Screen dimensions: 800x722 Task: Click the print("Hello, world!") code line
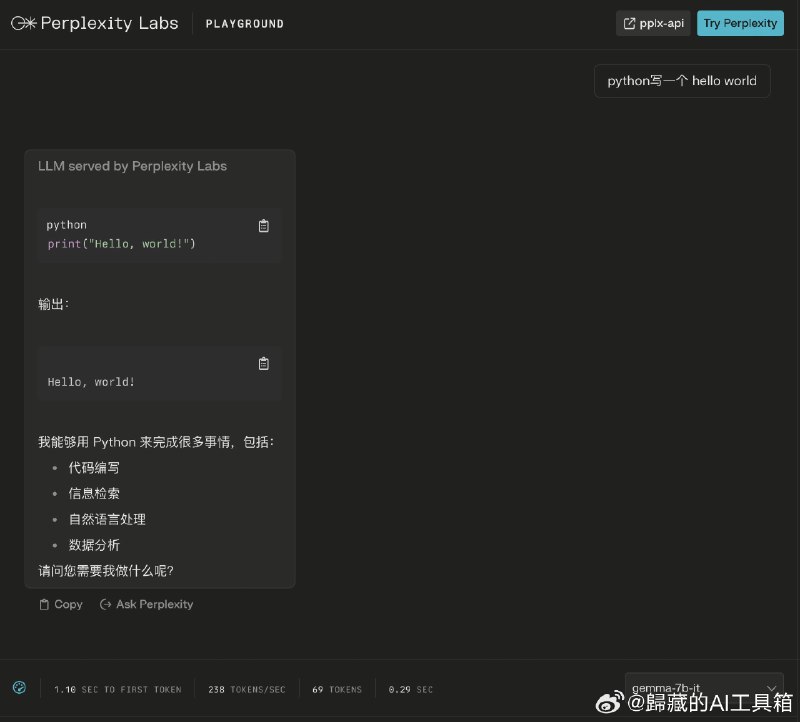click(x=121, y=244)
